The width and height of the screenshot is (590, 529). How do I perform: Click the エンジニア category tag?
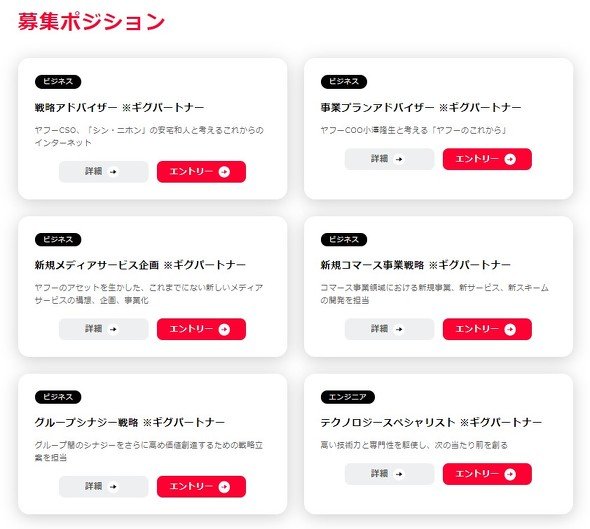pos(348,397)
